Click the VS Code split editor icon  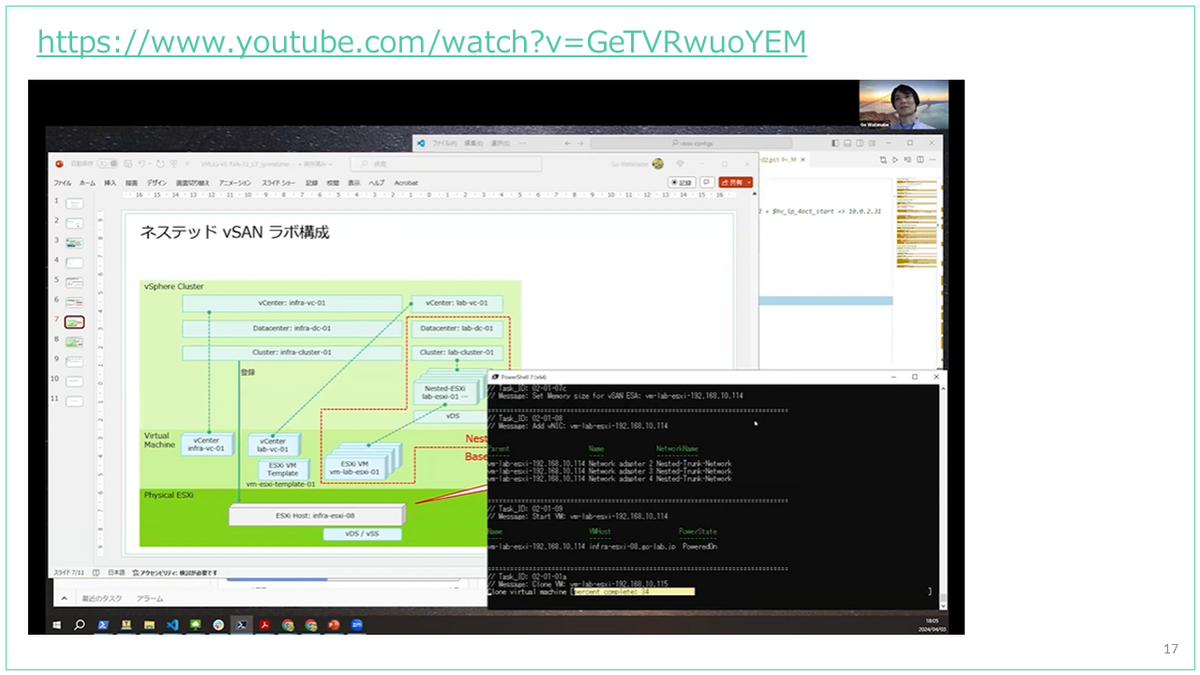920,160
